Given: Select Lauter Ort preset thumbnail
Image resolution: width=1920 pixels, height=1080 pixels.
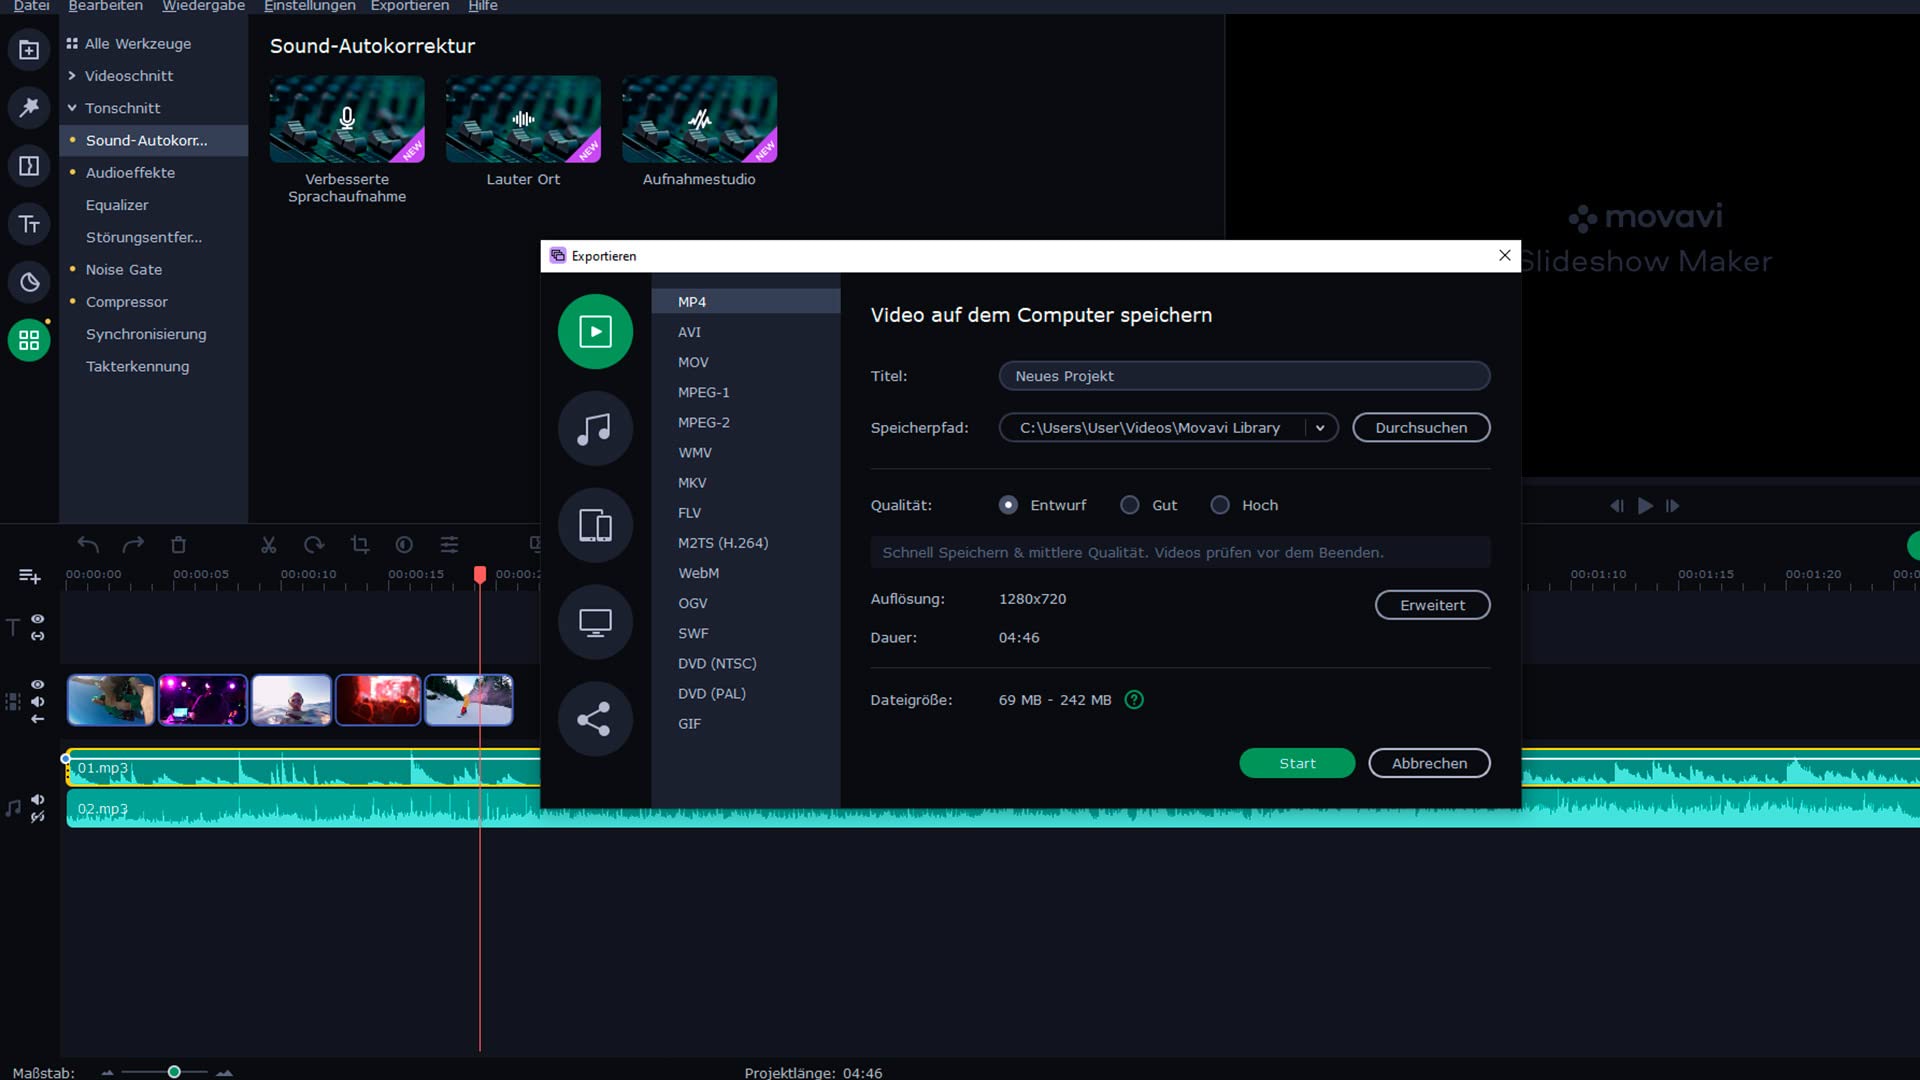Looking at the screenshot, I should click(523, 119).
